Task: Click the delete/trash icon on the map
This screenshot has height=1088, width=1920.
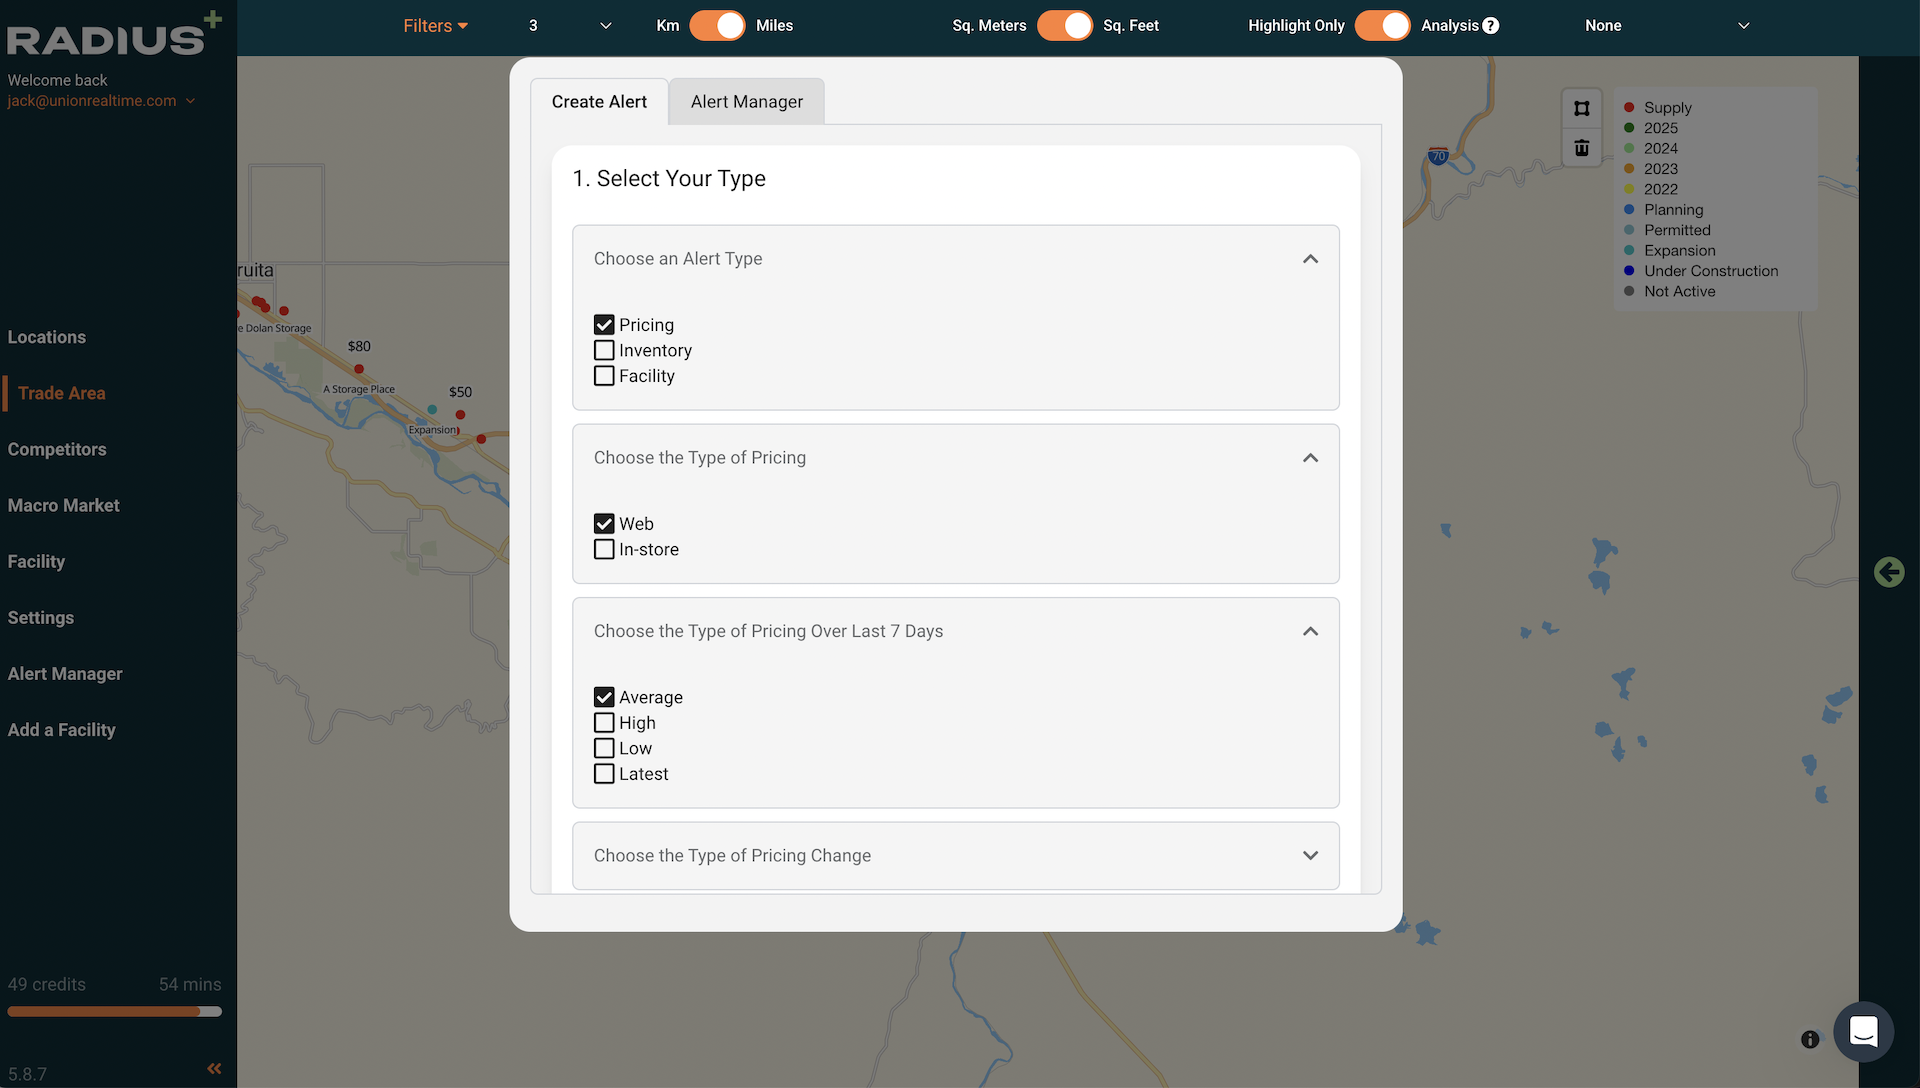Action: (1581, 148)
